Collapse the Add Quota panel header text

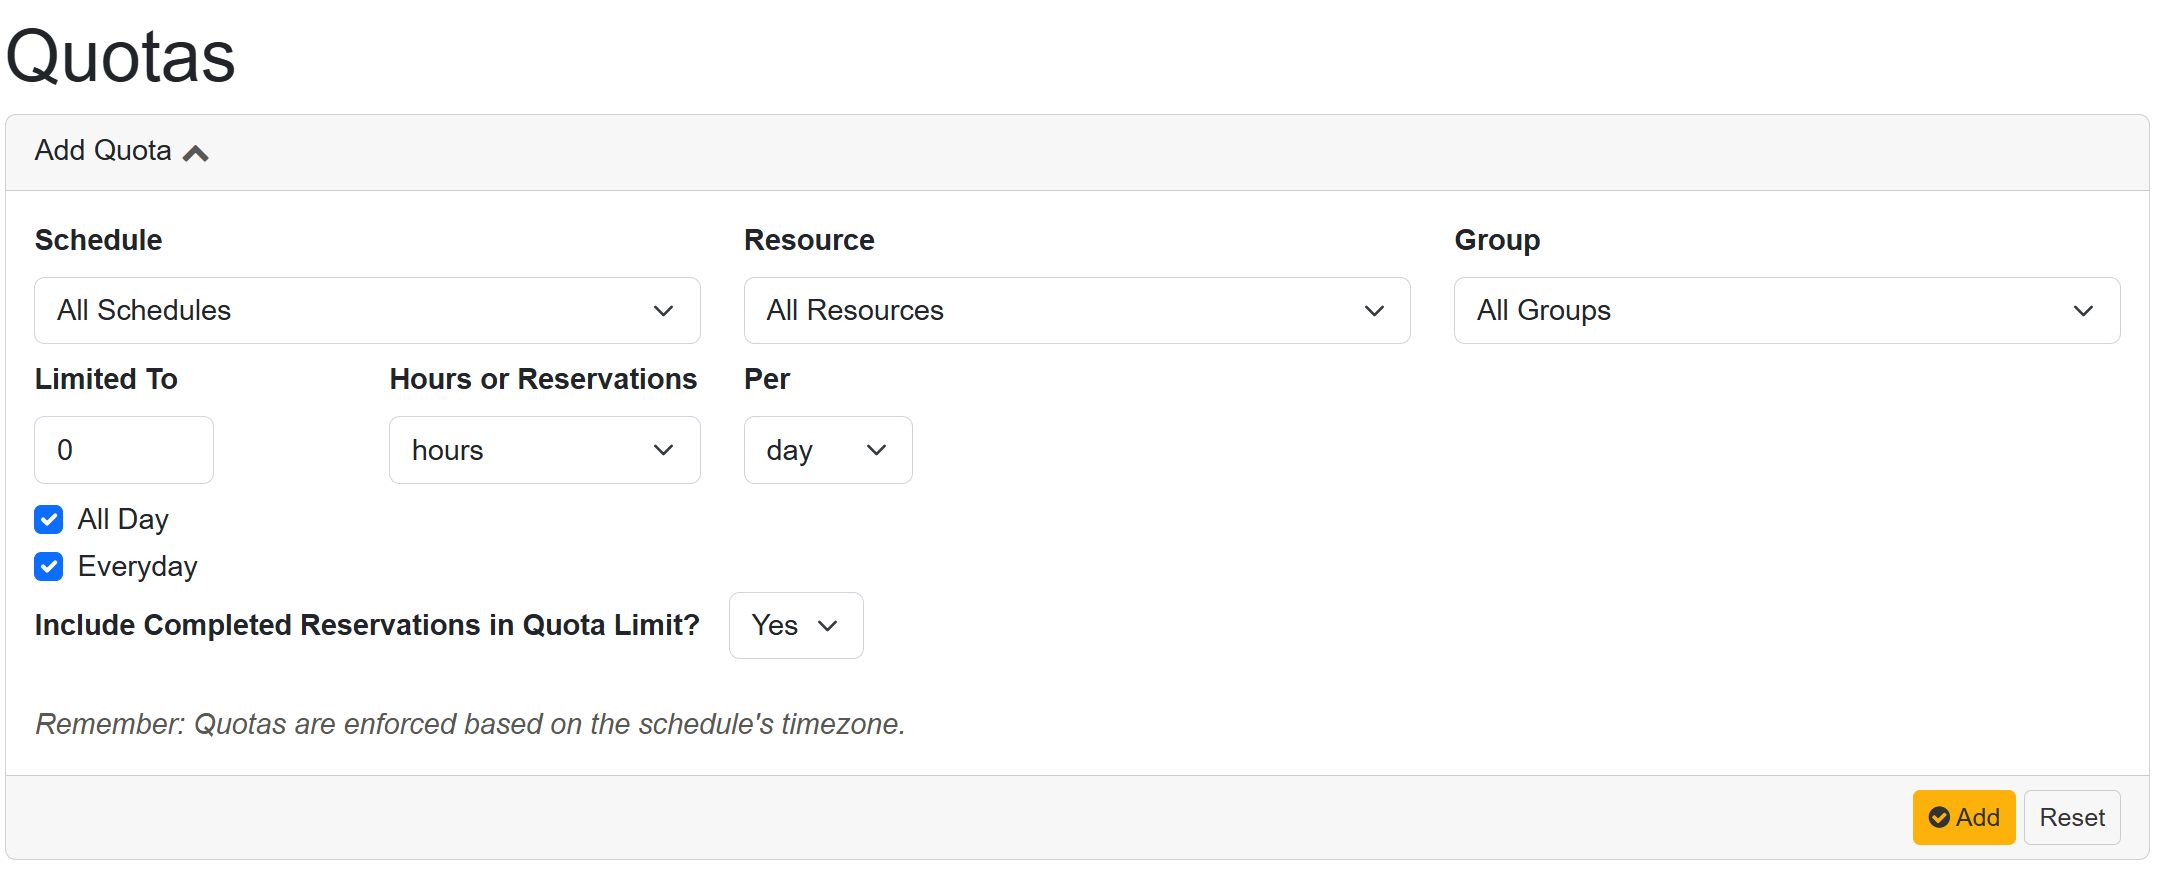103,151
